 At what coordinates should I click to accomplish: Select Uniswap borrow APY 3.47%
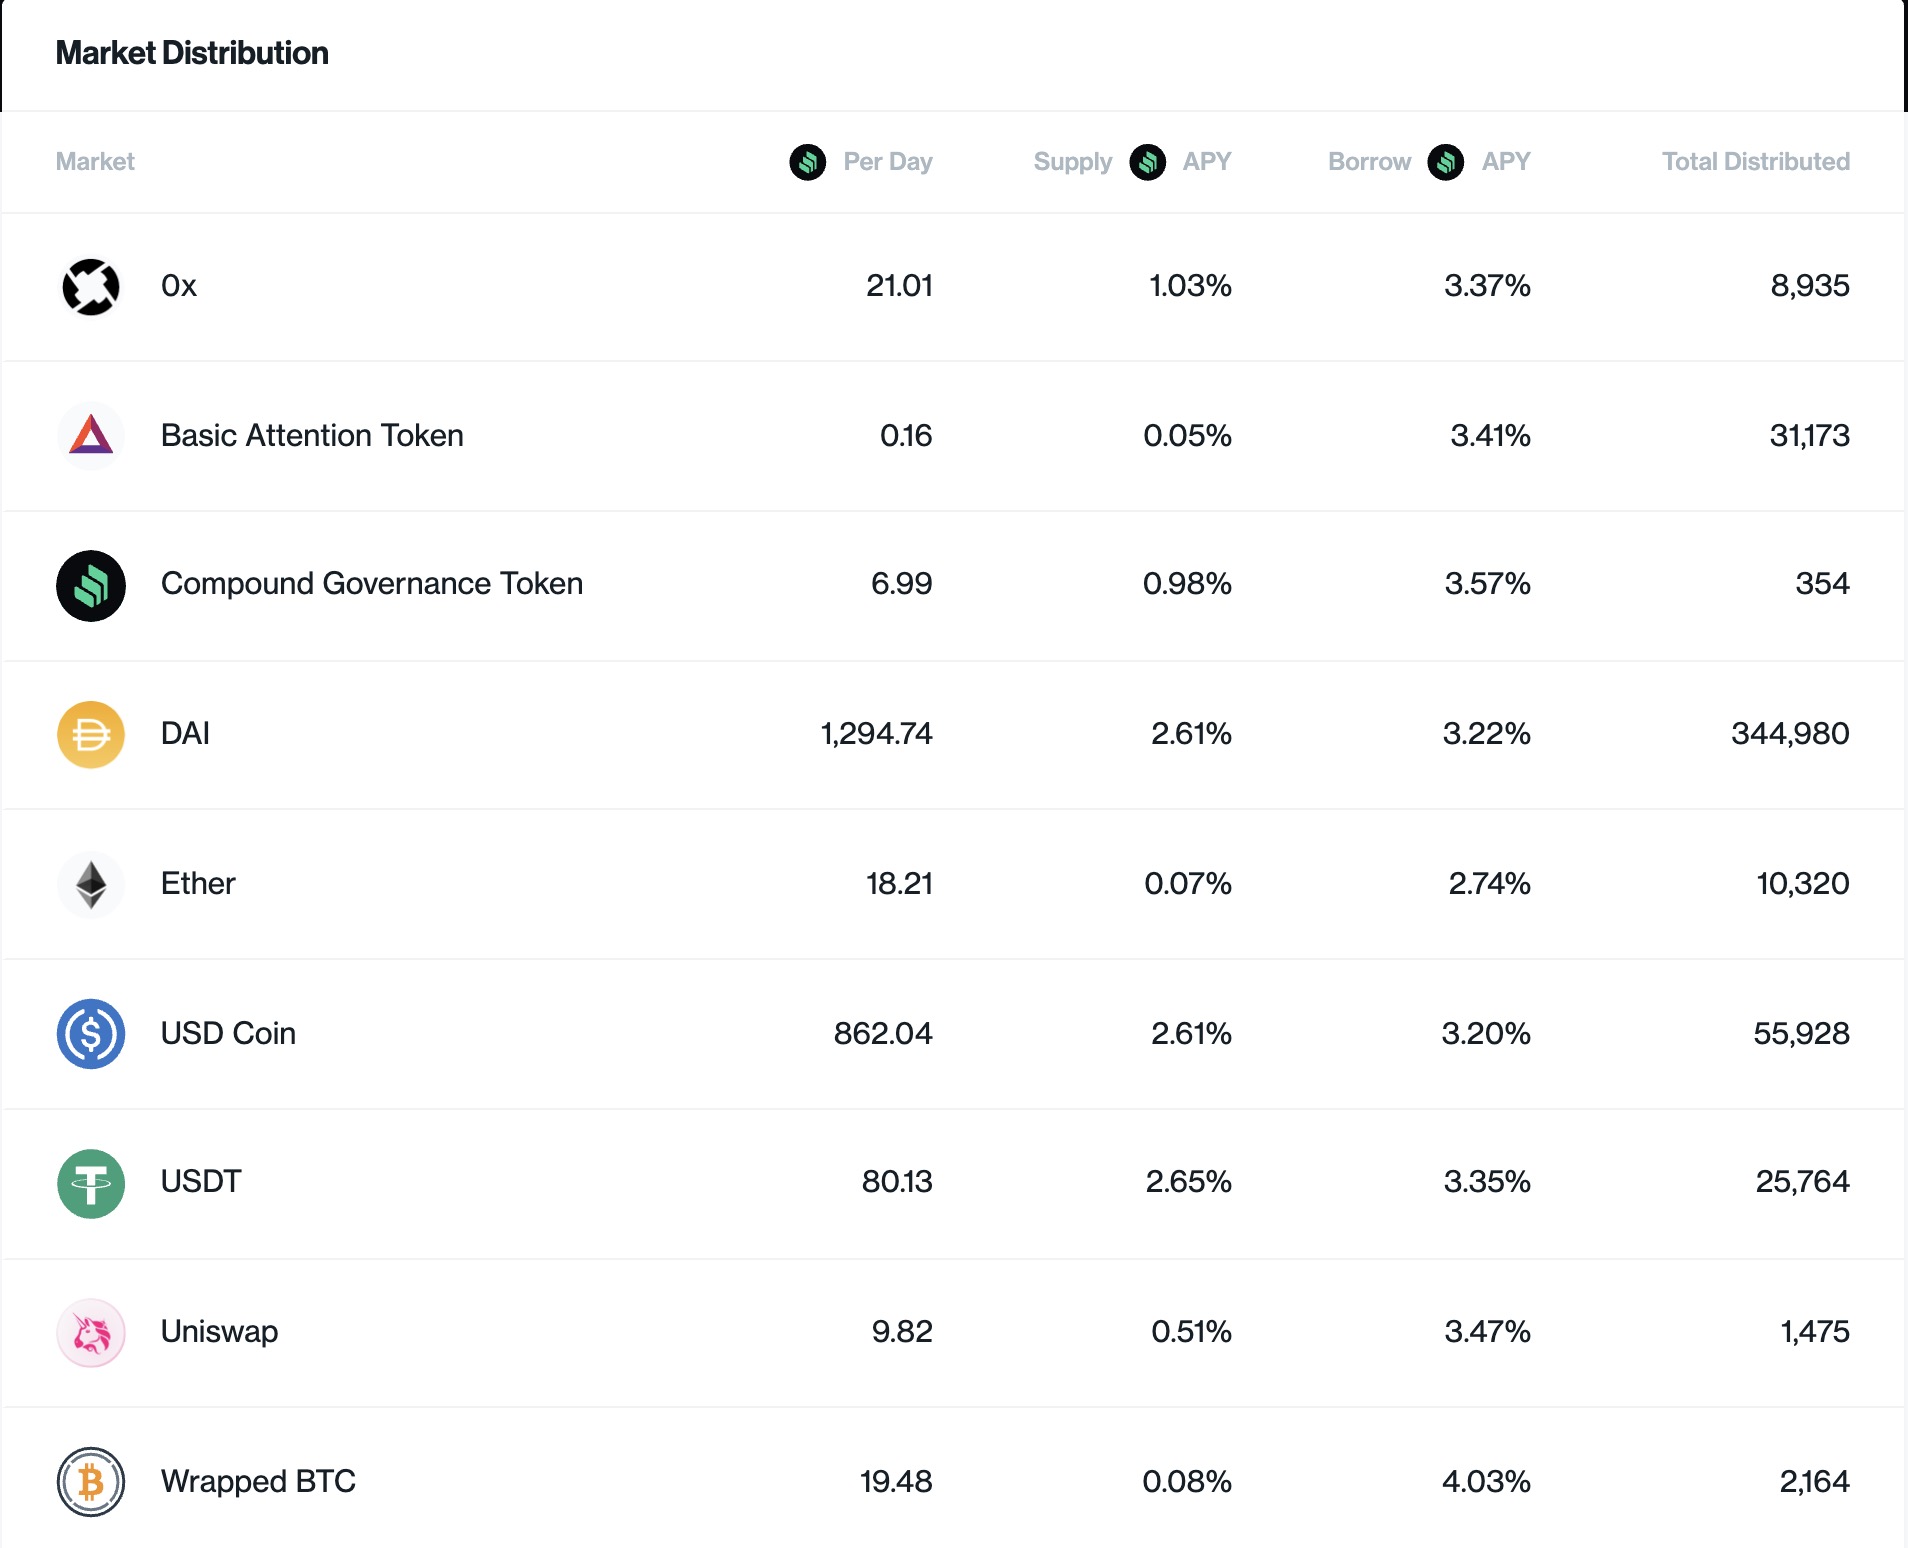coord(1487,1332)
